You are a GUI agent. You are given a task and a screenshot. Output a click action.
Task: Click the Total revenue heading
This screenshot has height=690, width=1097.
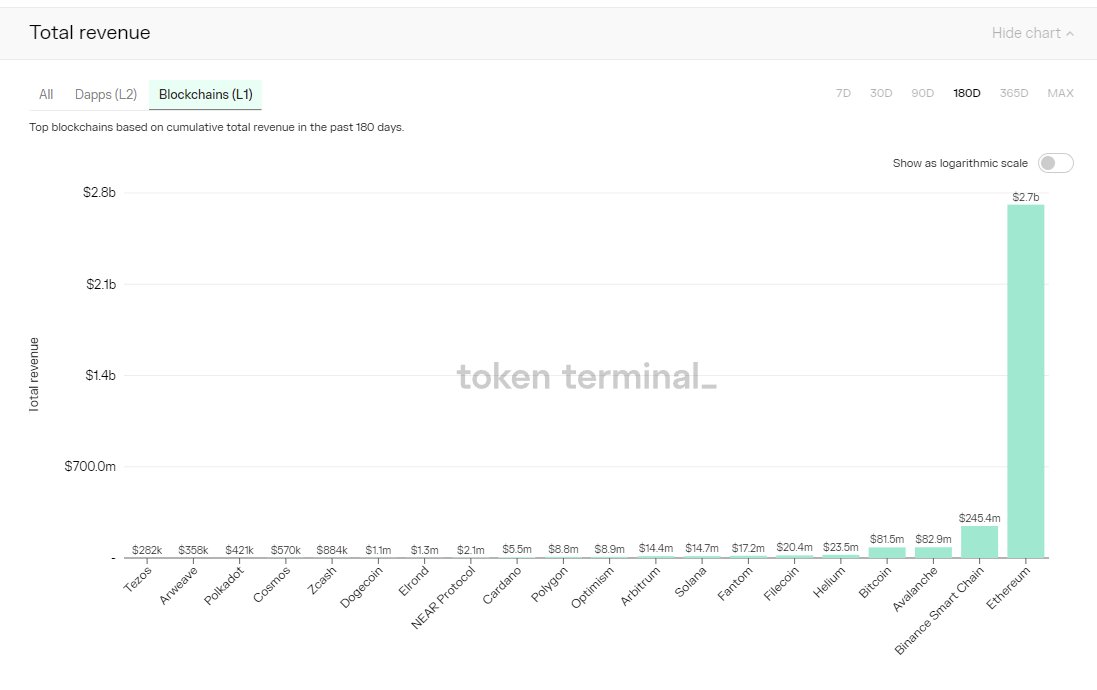90,33
